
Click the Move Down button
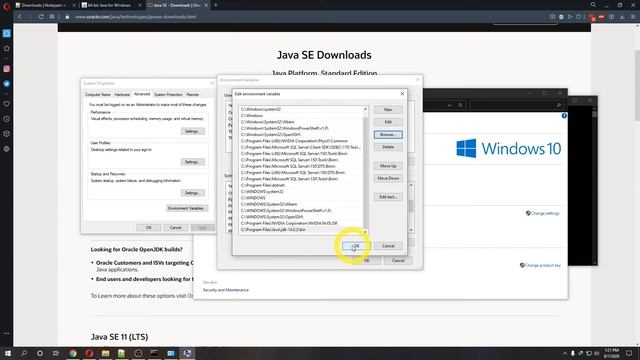(x=388, y=178)
